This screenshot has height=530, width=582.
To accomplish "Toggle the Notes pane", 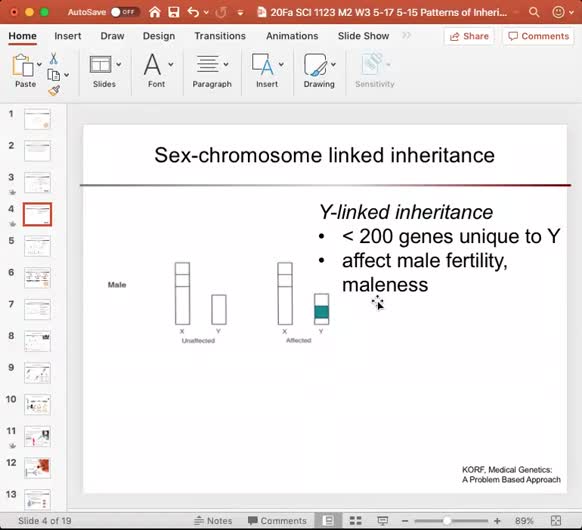I will (213, 521).
